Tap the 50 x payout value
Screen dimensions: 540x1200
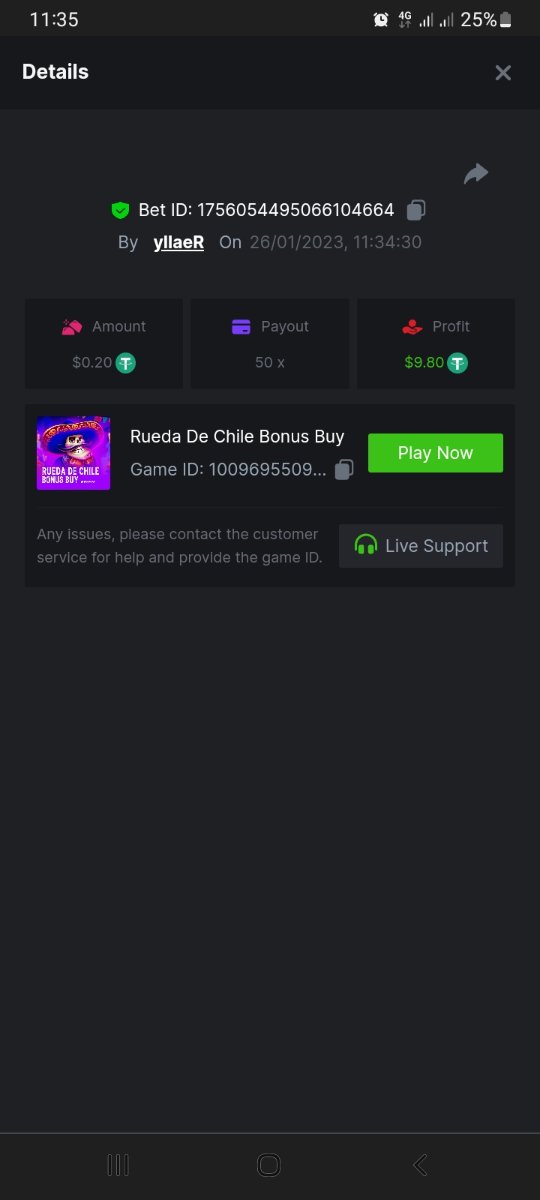[270, 362]
